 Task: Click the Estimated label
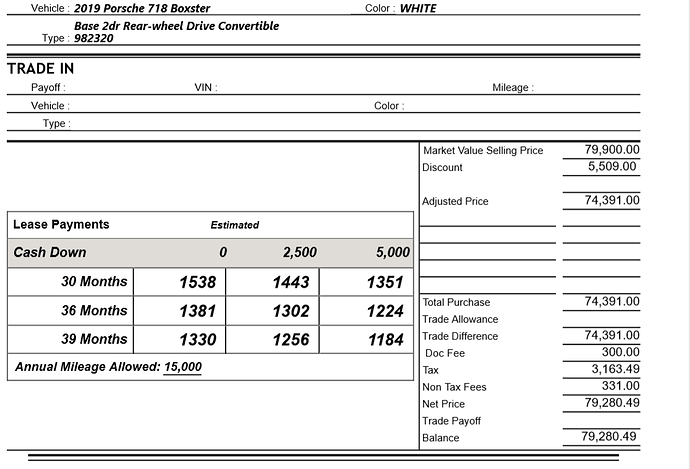pyautogui.click(x=235, y=225)
